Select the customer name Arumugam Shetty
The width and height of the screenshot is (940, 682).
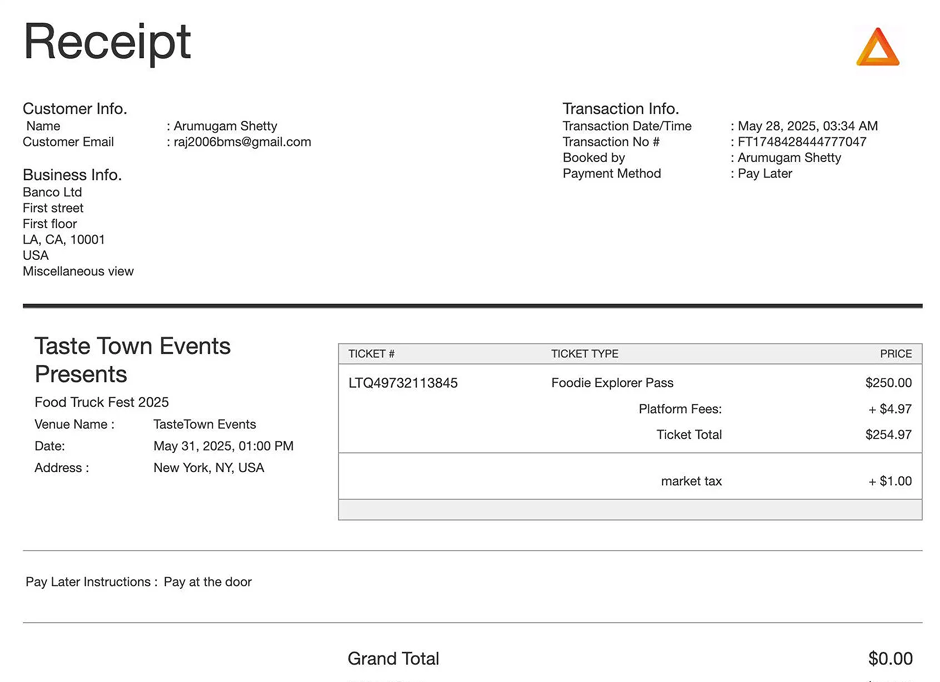[225, 126]
